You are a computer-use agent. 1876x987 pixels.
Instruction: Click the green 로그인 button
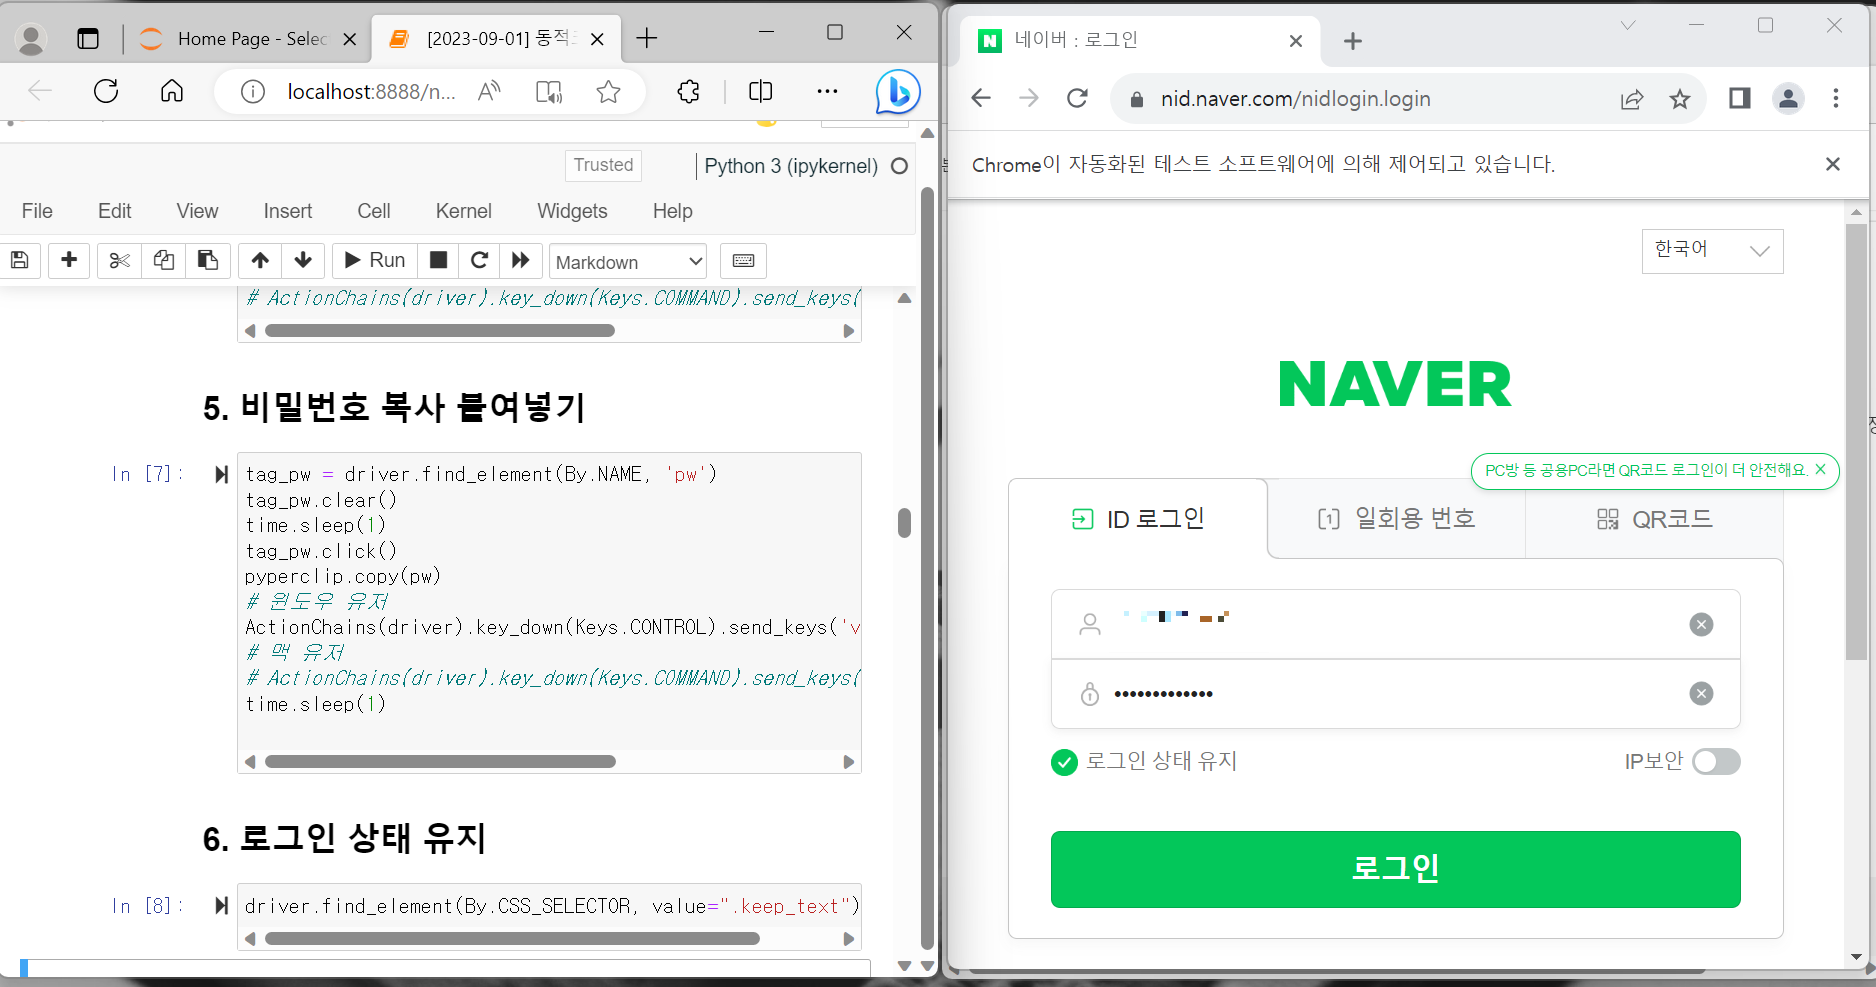point(1395,869)
